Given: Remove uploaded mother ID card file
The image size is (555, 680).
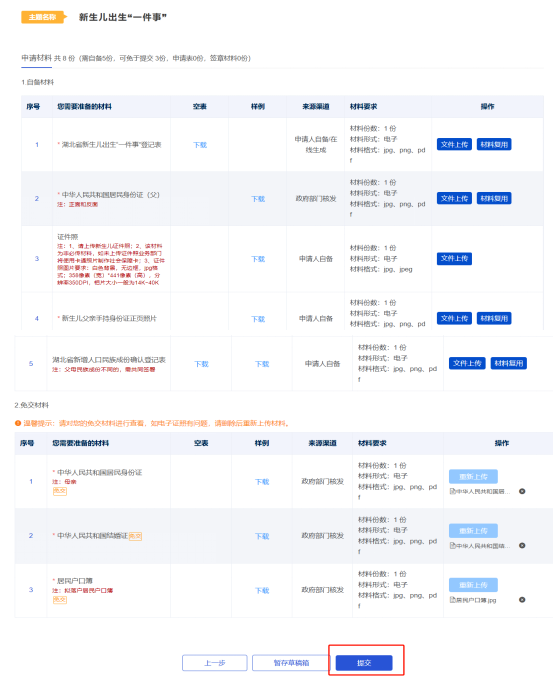Looking at the screenshot, I should (522, 491).
